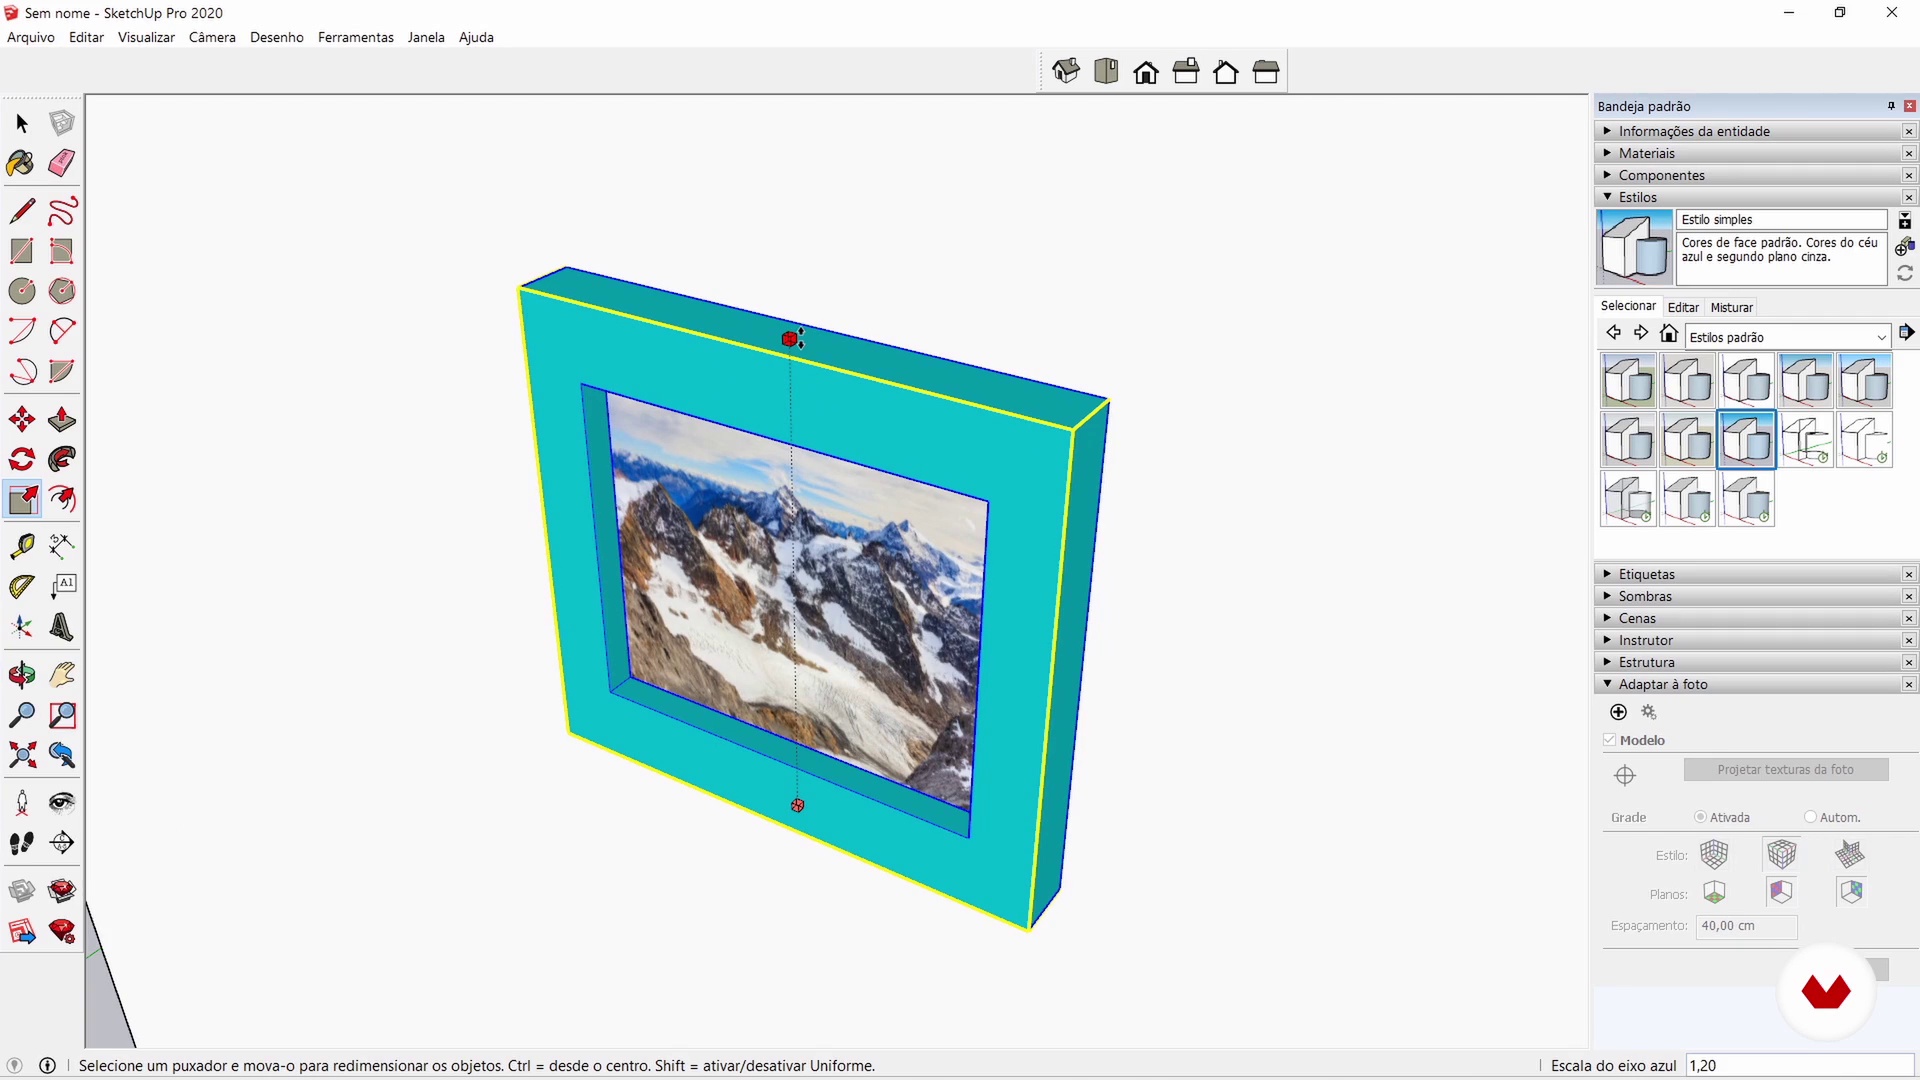Switch to the Misturar styles tab
Screen dimensions: 1920x1080
tap(1731, 307)
